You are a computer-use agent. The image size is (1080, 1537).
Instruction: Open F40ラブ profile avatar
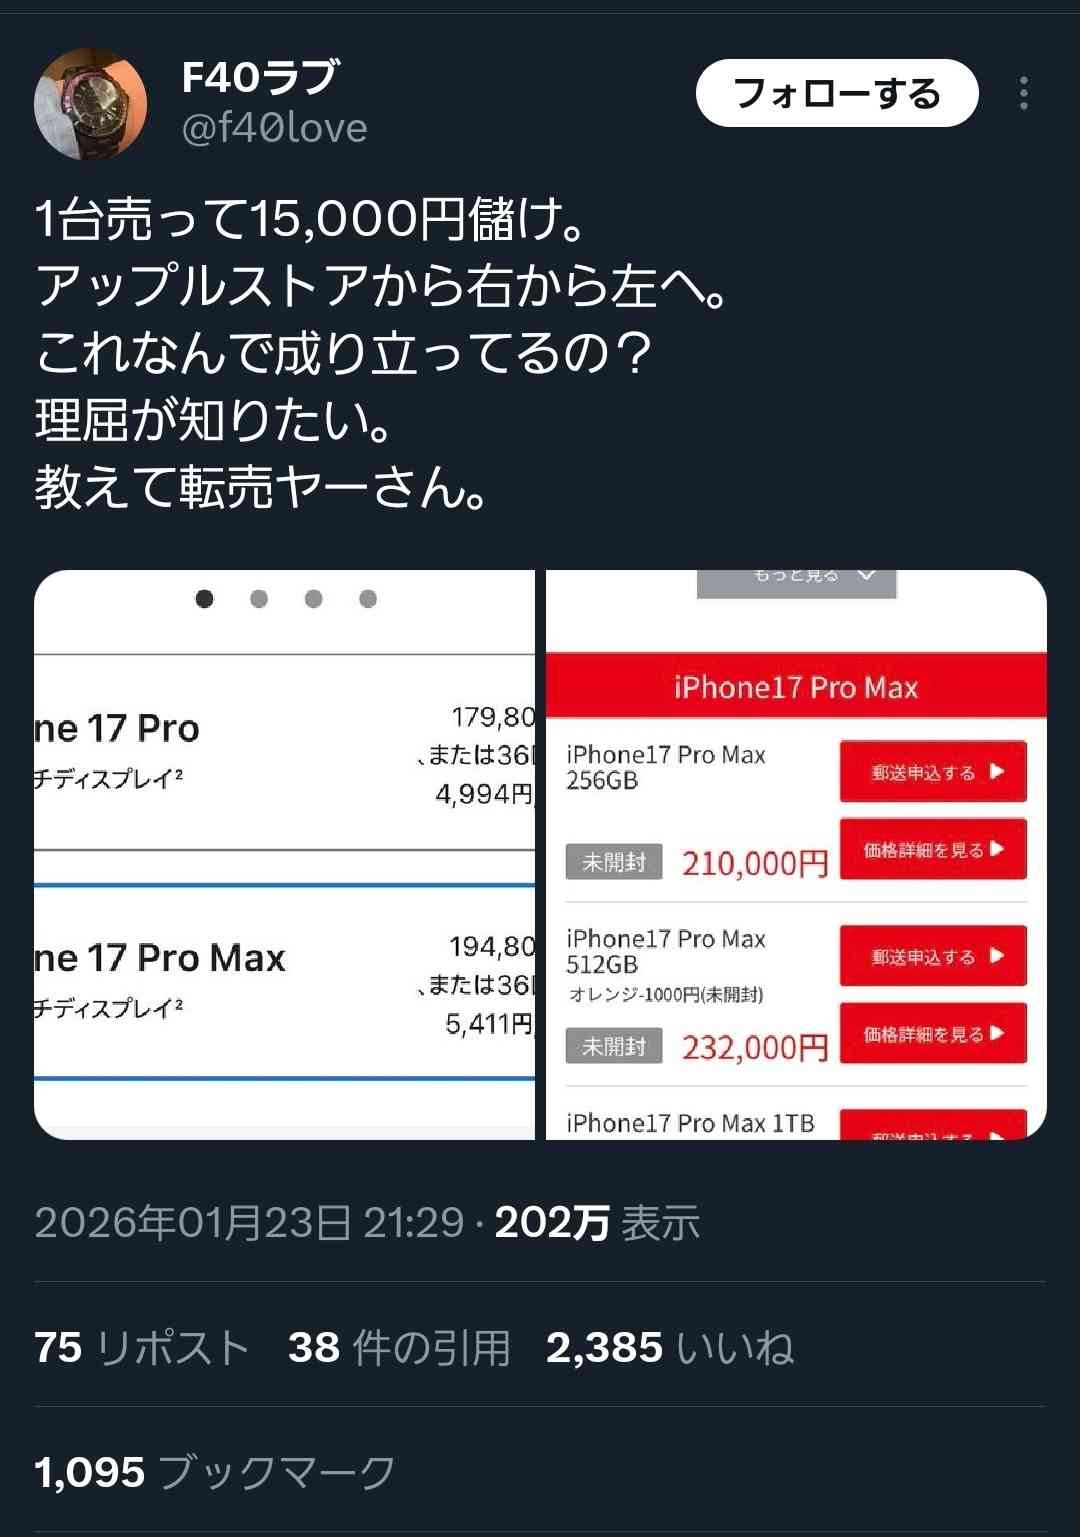(x=90, y=104)
